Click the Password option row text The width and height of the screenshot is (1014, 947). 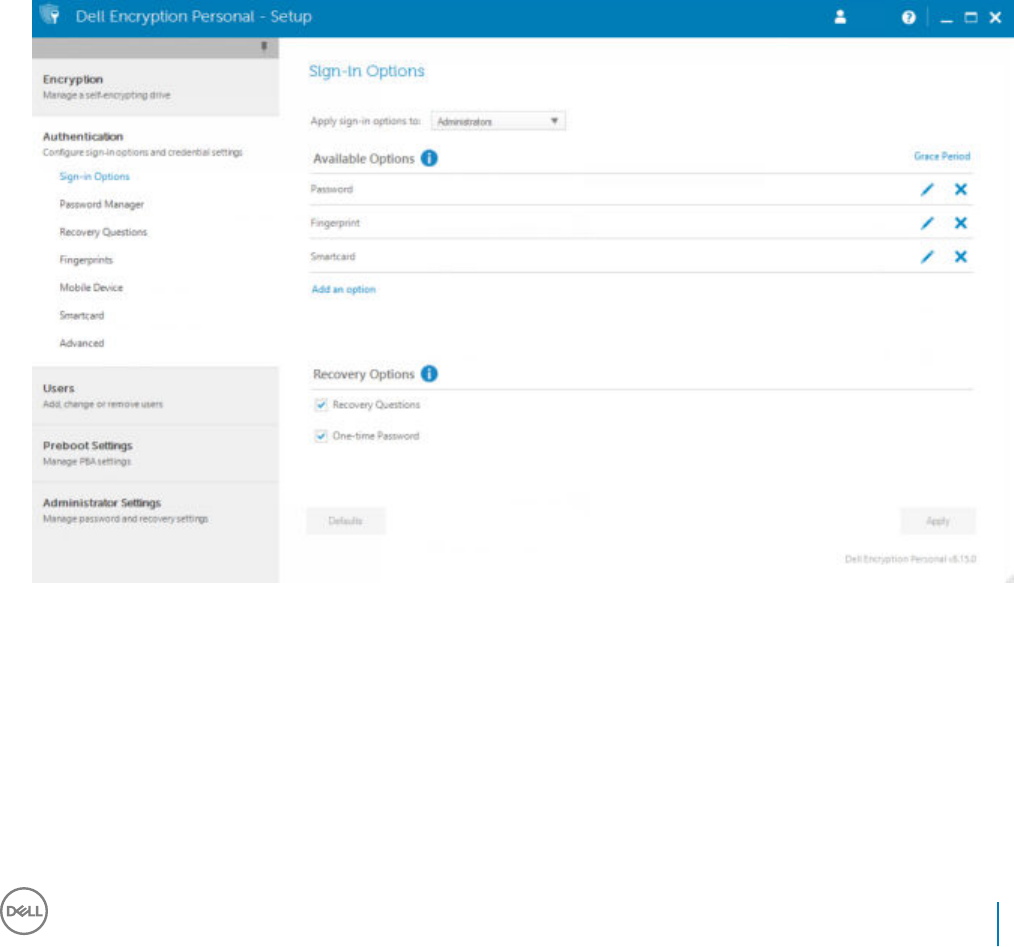[x=332, y=190]
